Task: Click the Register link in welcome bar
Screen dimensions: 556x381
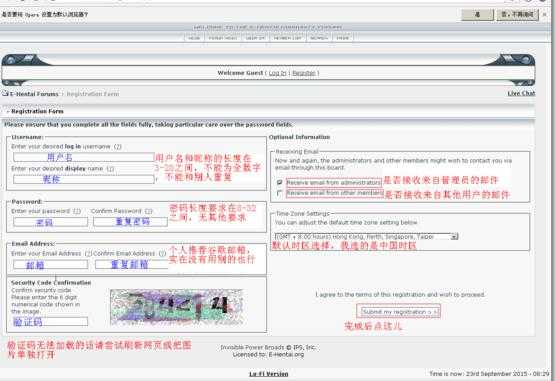Action: 304,73
